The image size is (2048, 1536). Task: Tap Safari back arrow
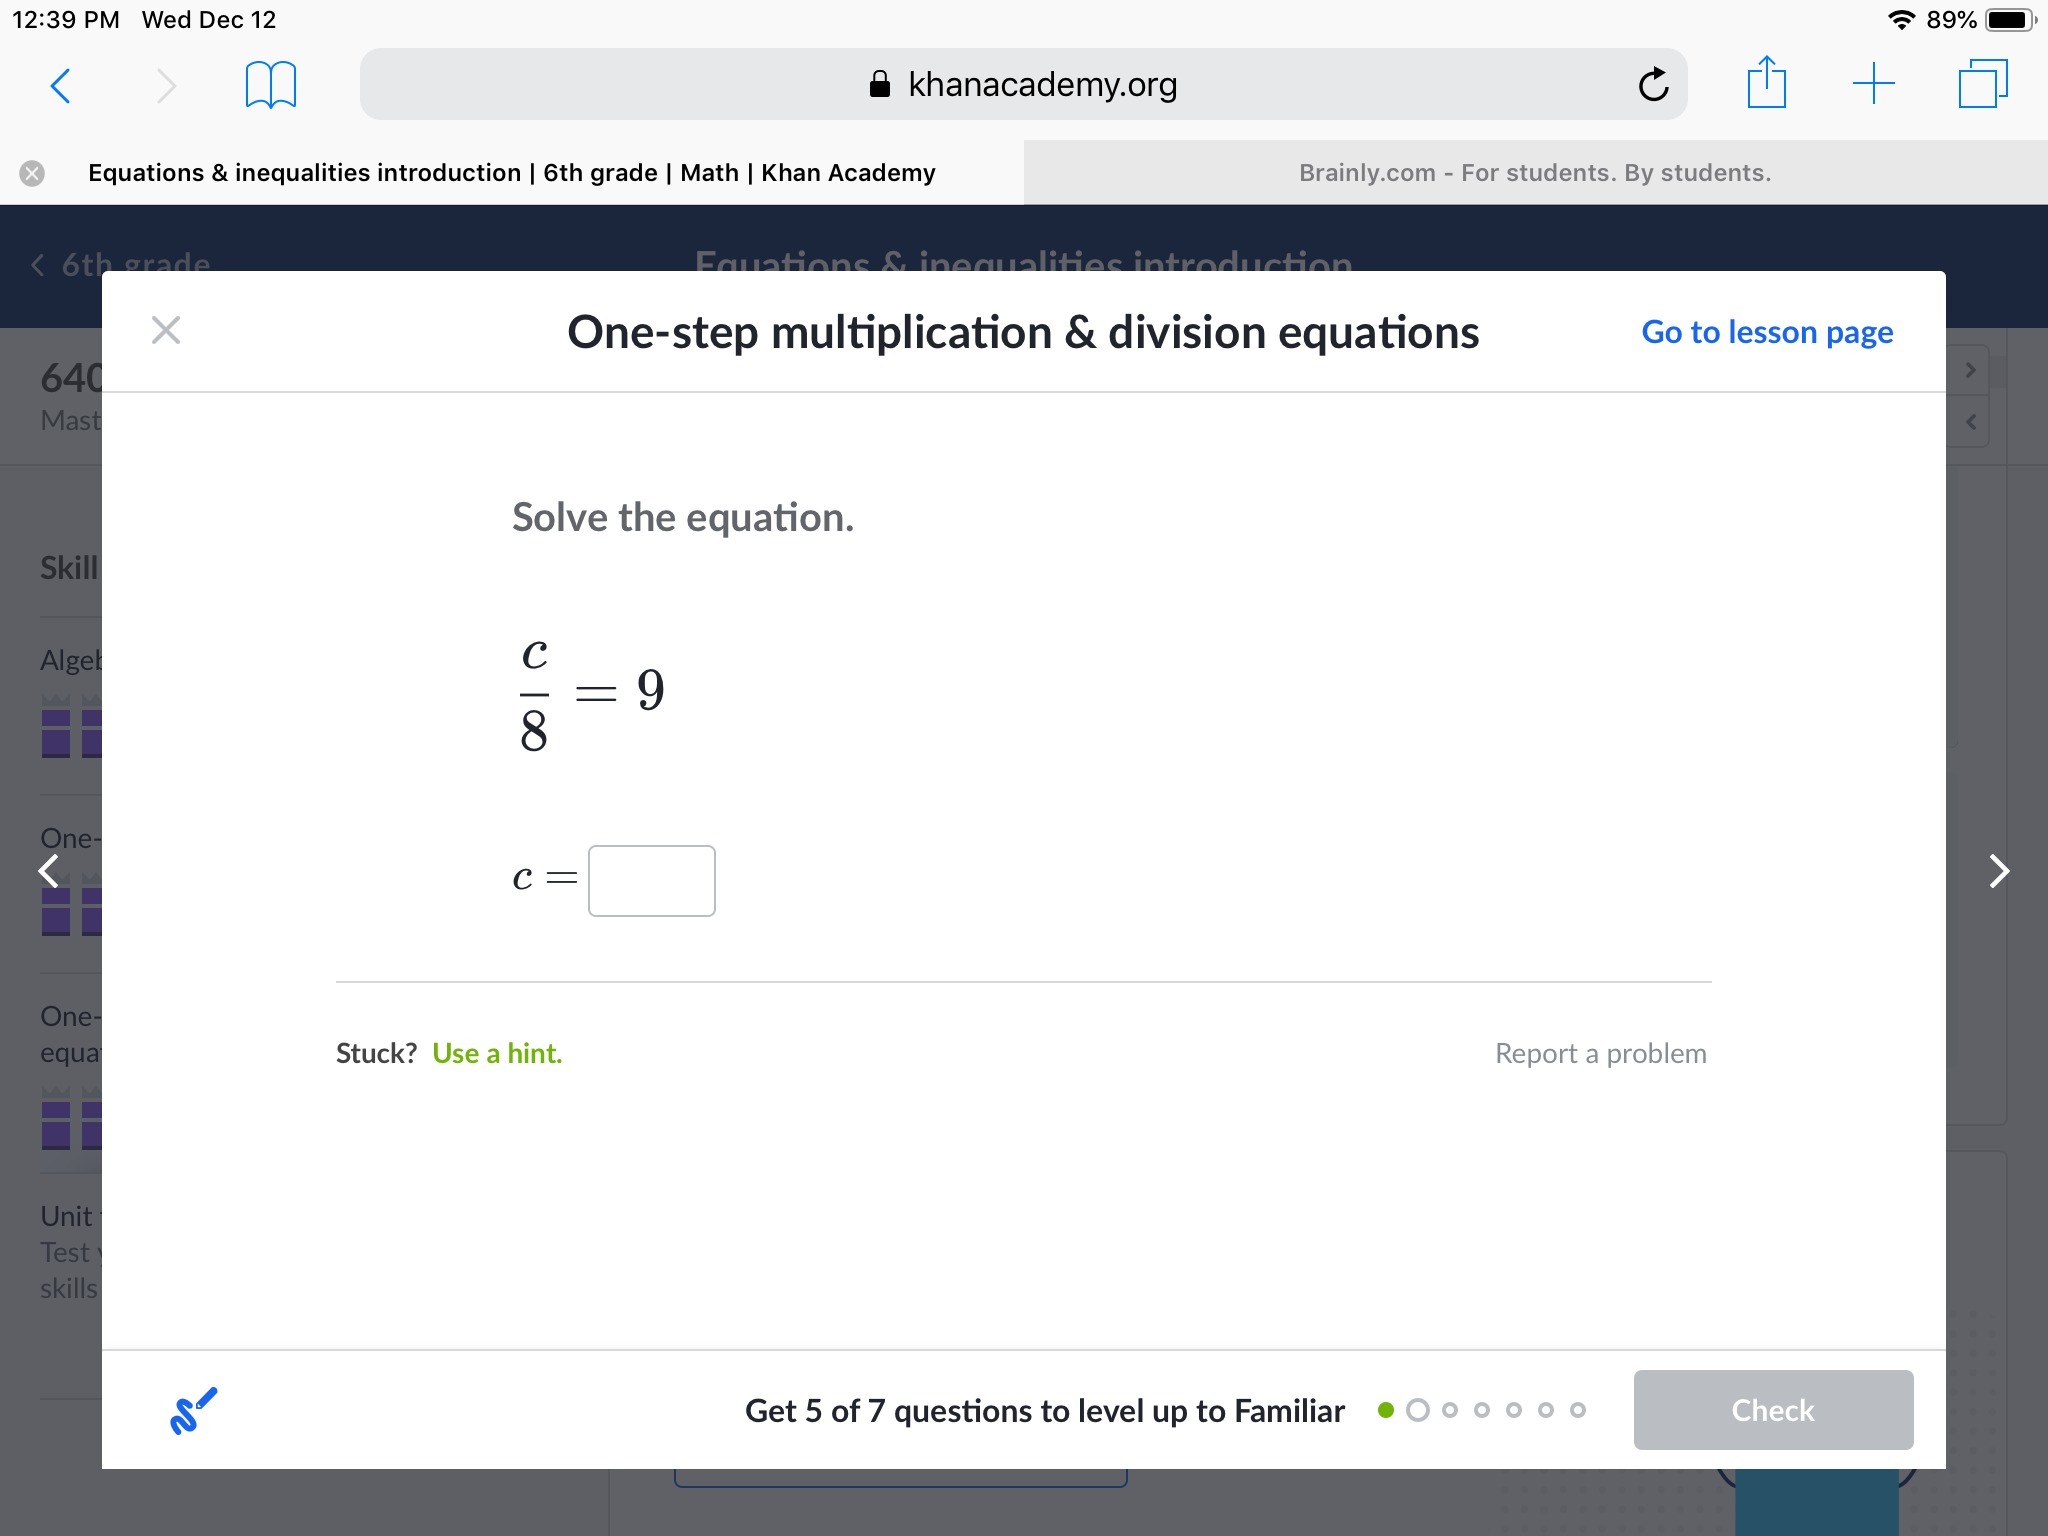point(61,86)
